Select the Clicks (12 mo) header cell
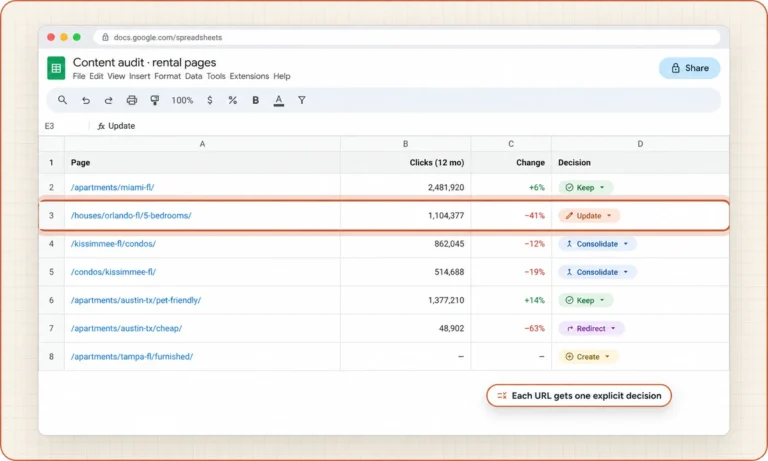Screen dimensions: 768x461 click(x=406, y=163)
